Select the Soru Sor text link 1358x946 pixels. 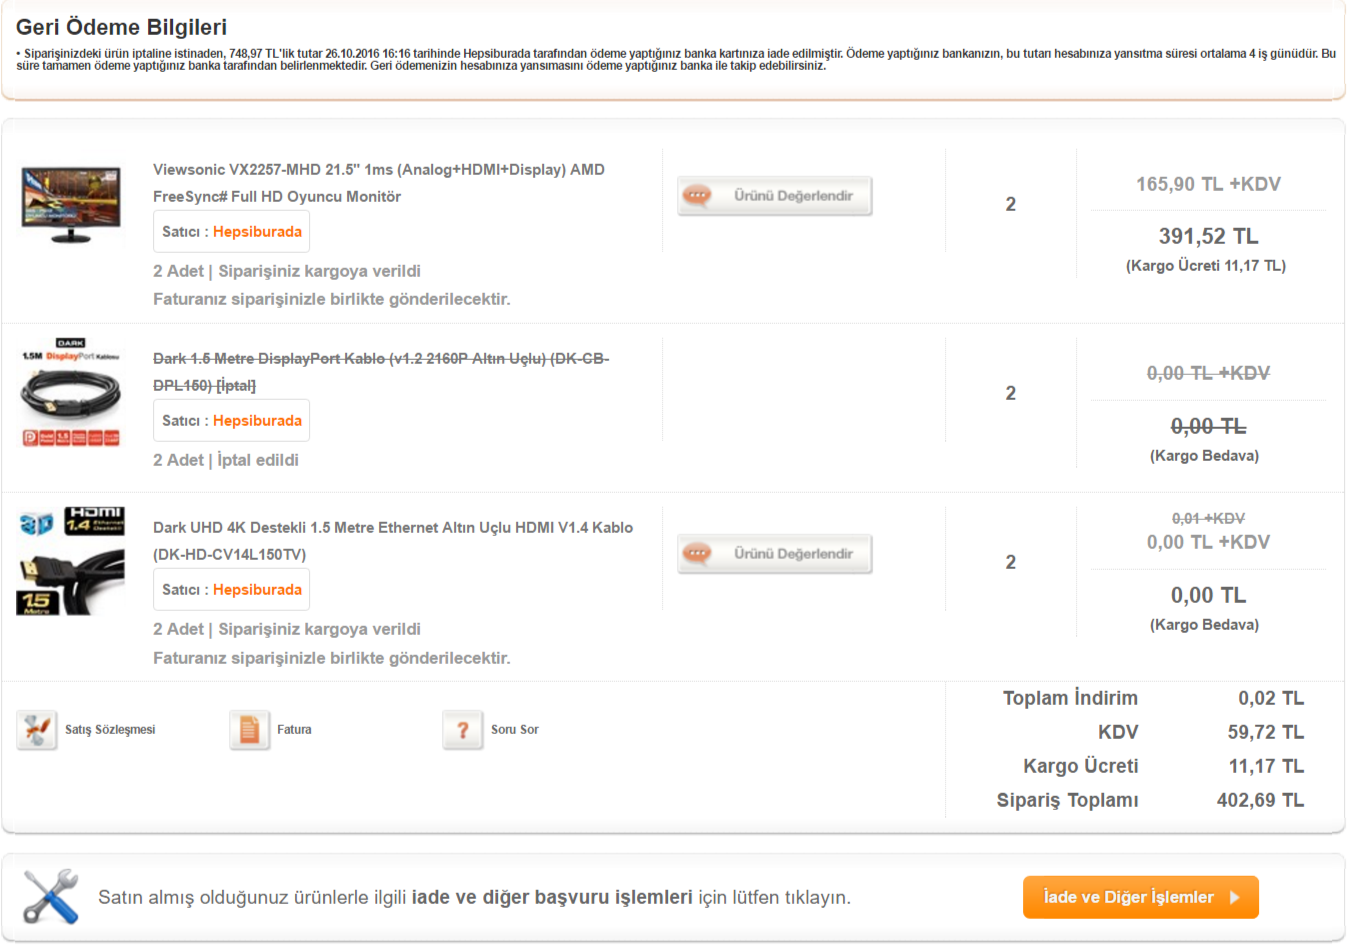514,730
